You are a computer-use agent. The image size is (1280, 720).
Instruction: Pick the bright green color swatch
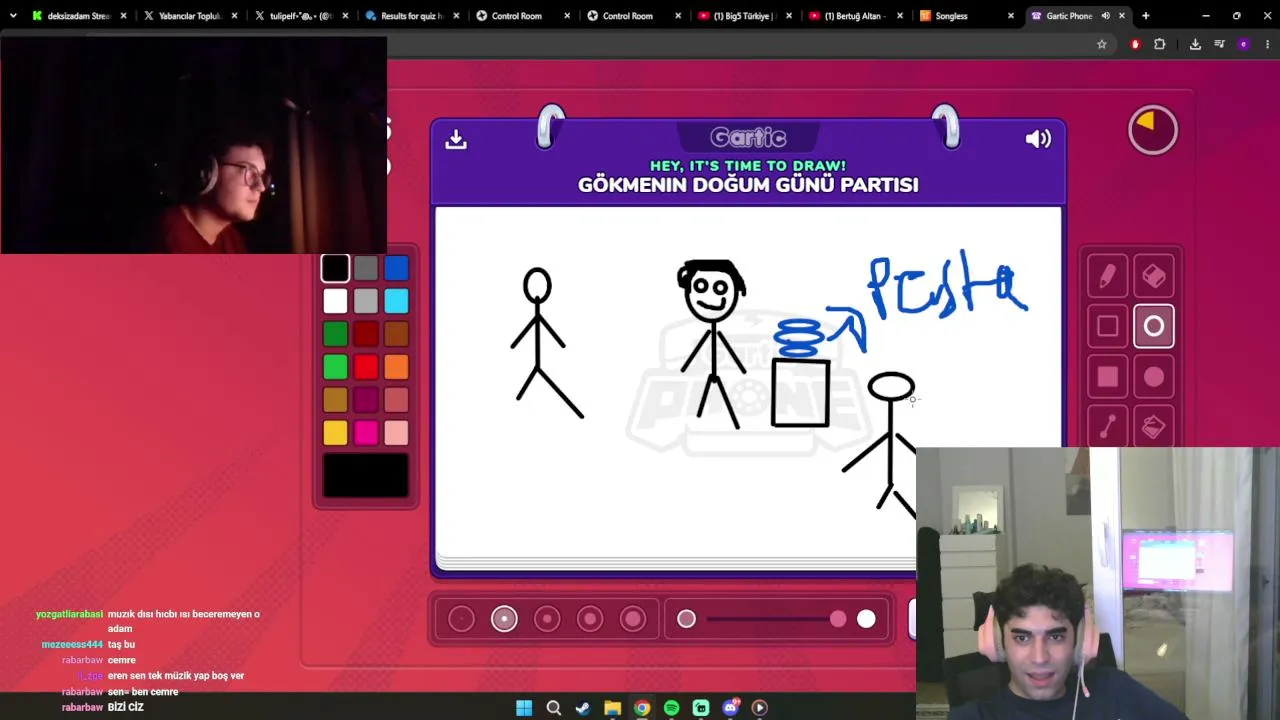[335, 367]
